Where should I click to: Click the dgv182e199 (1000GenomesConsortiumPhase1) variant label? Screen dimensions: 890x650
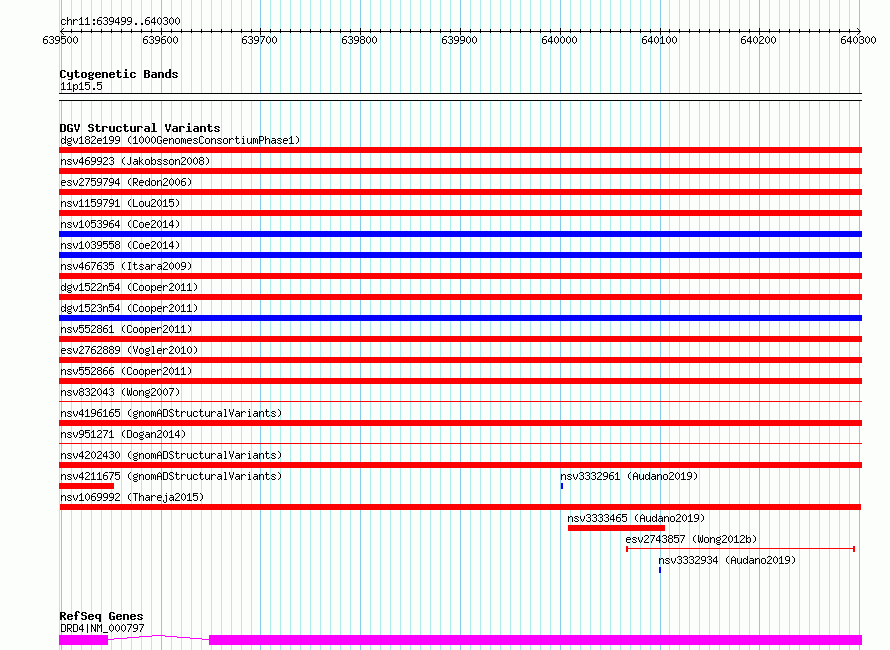(180, 140)
